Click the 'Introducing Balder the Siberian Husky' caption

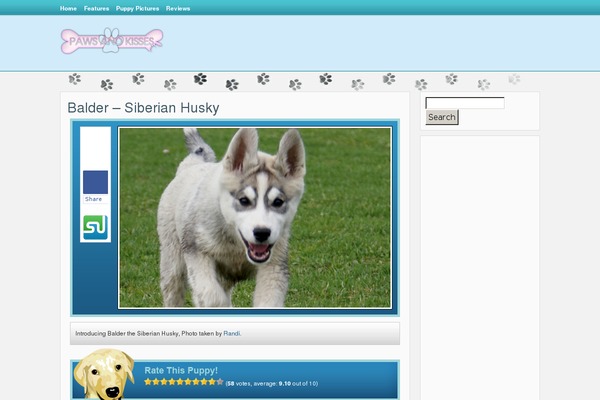point(158,333)
